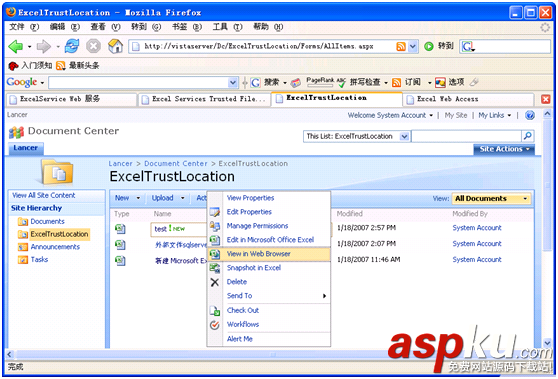Click Excel icon in 11:46 AM row
Screen dimensions: 558x379
pos(120,260)
